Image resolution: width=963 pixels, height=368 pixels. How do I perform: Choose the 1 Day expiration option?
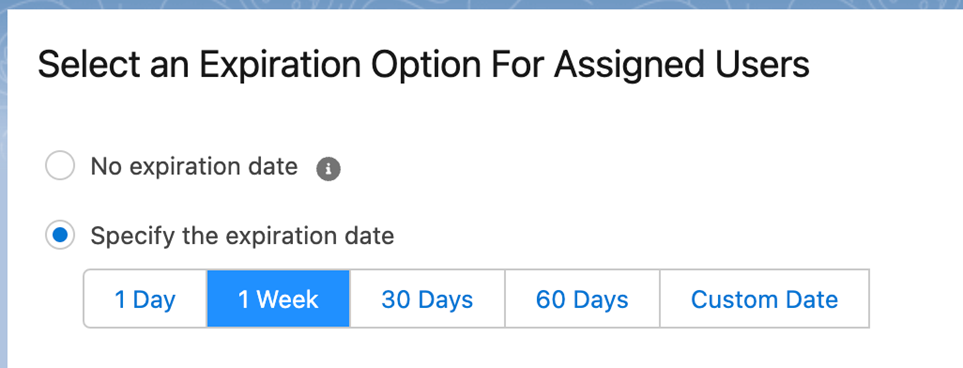pyautogui.click(x=145, y=299)
